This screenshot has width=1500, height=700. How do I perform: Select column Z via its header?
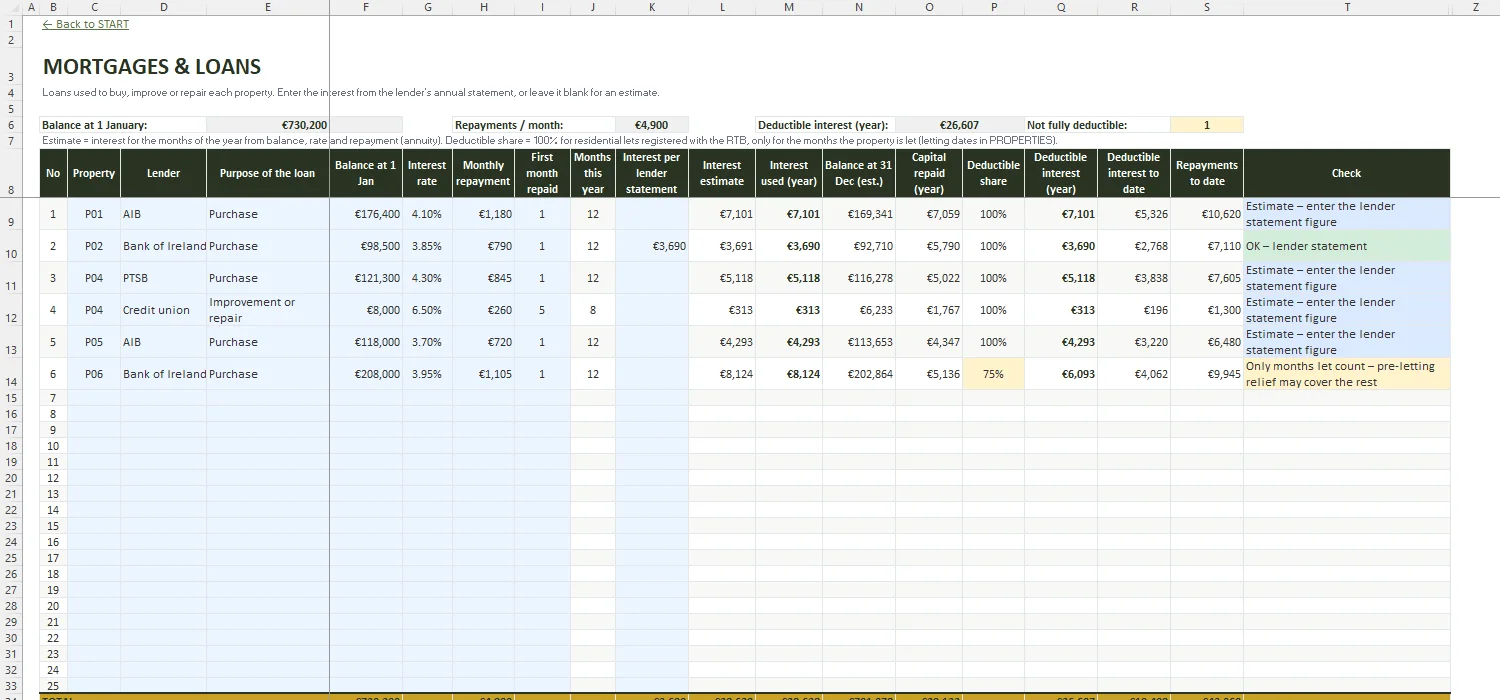[x=1476, y=7]
